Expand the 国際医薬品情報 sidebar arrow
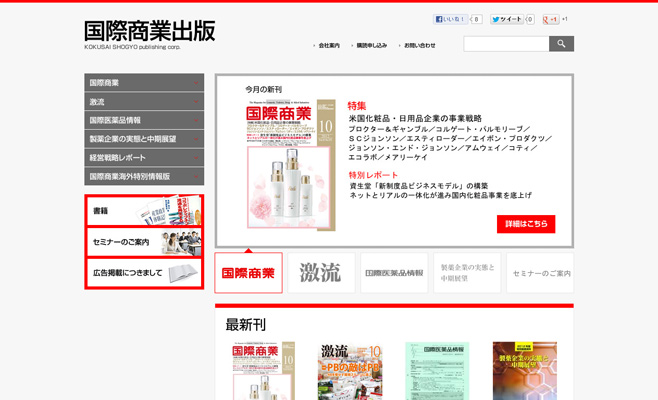 tap(196, 120)
